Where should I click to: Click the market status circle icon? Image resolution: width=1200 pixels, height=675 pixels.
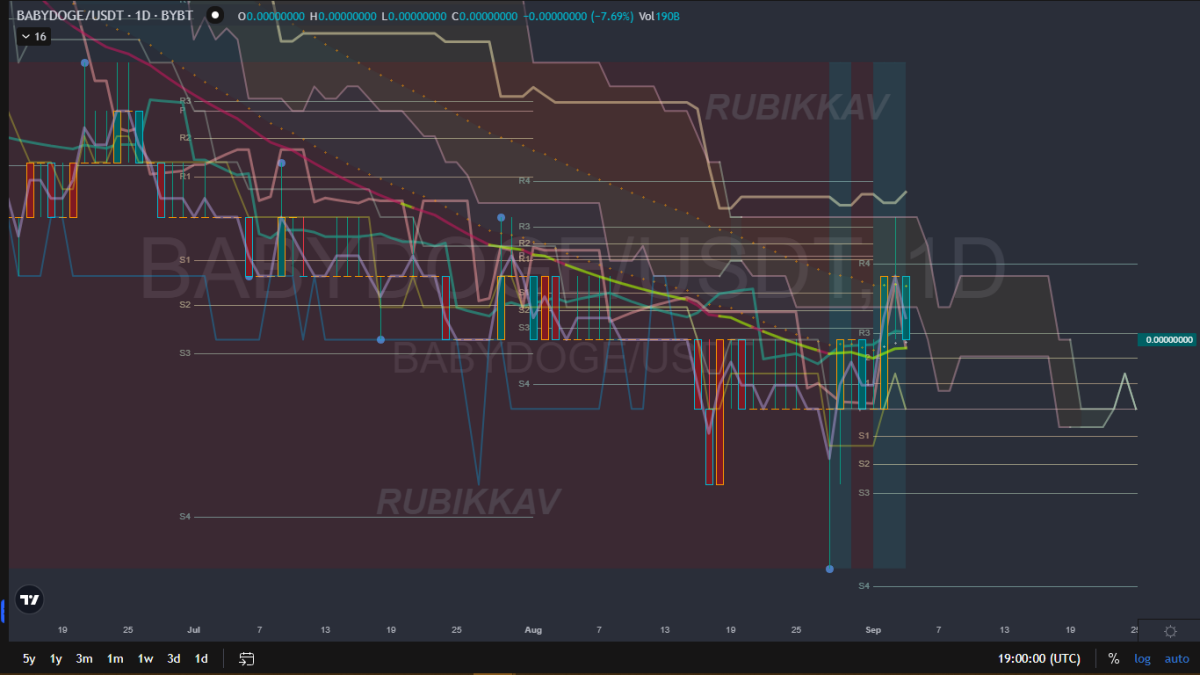tap(214, 16)
